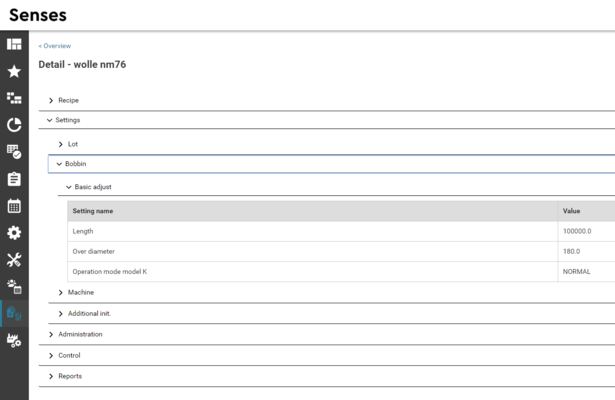Open the dashboard icon in sidebar
Screen dimensions: 615x400
[14, 44]
